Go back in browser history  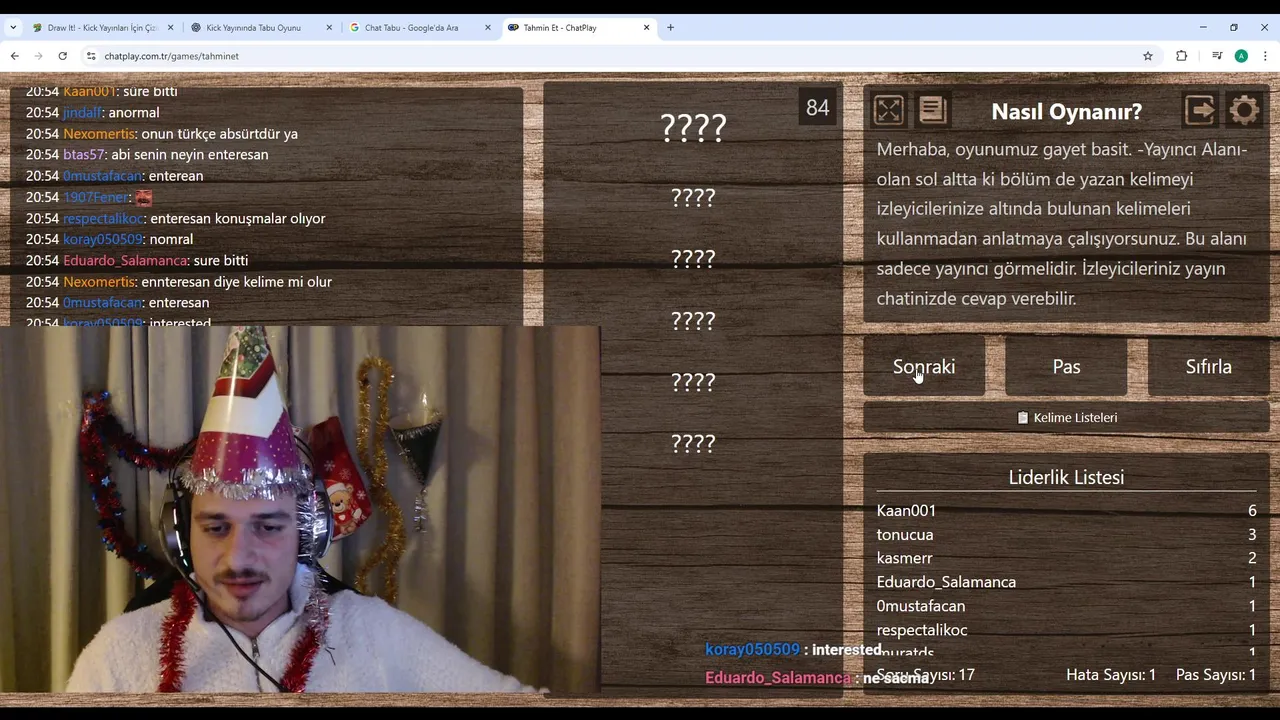point(15,56)
